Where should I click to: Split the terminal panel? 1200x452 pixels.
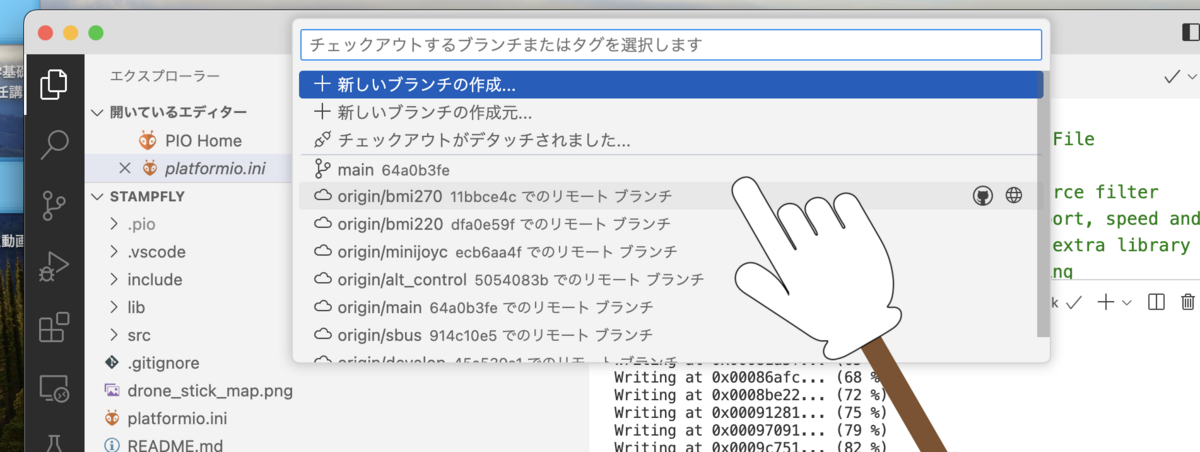point(1156,301)
